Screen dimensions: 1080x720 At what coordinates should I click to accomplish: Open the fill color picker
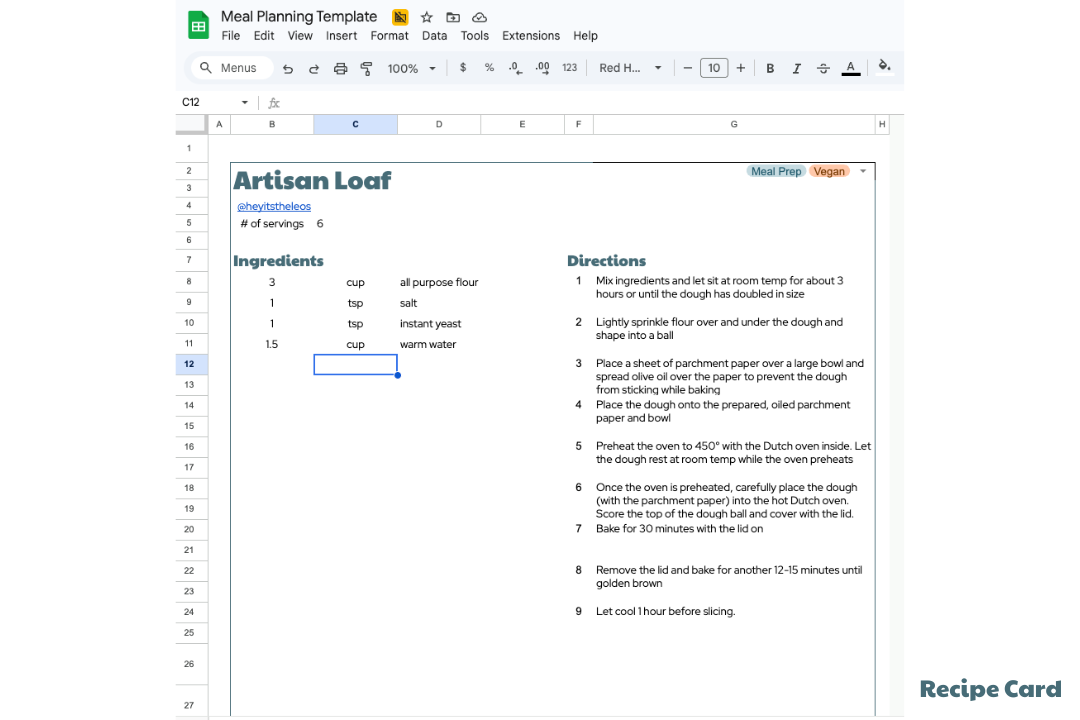(884, 66)
